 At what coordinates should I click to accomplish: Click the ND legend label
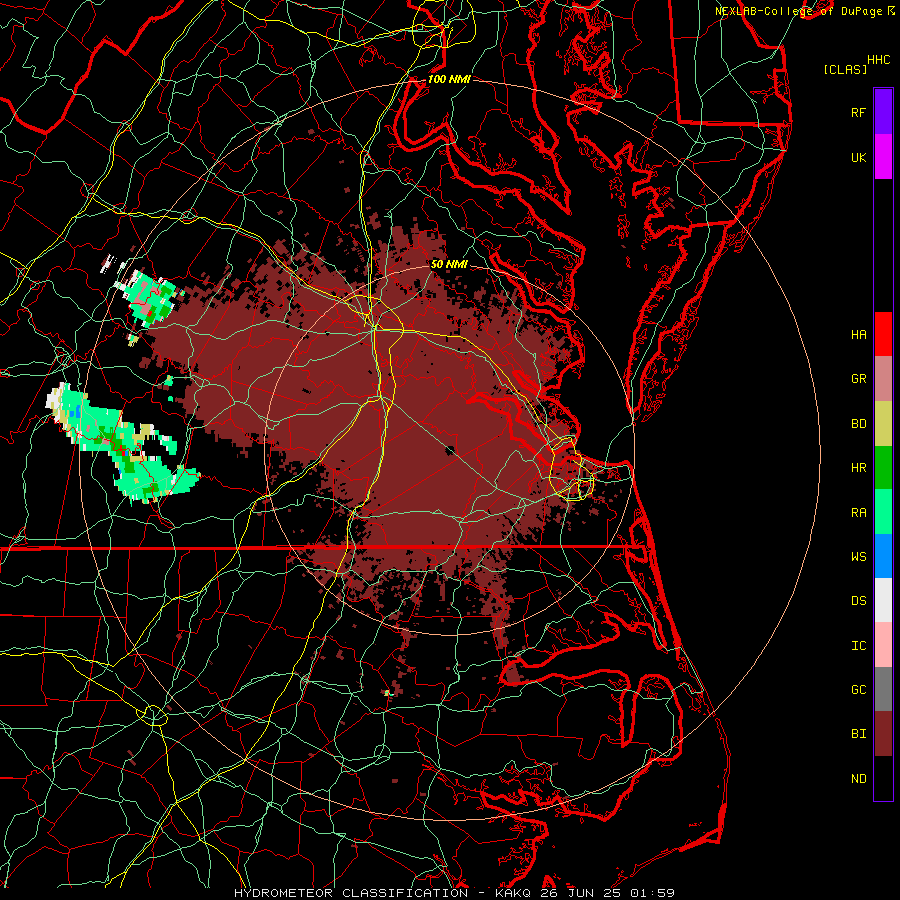tap(859, 778)
